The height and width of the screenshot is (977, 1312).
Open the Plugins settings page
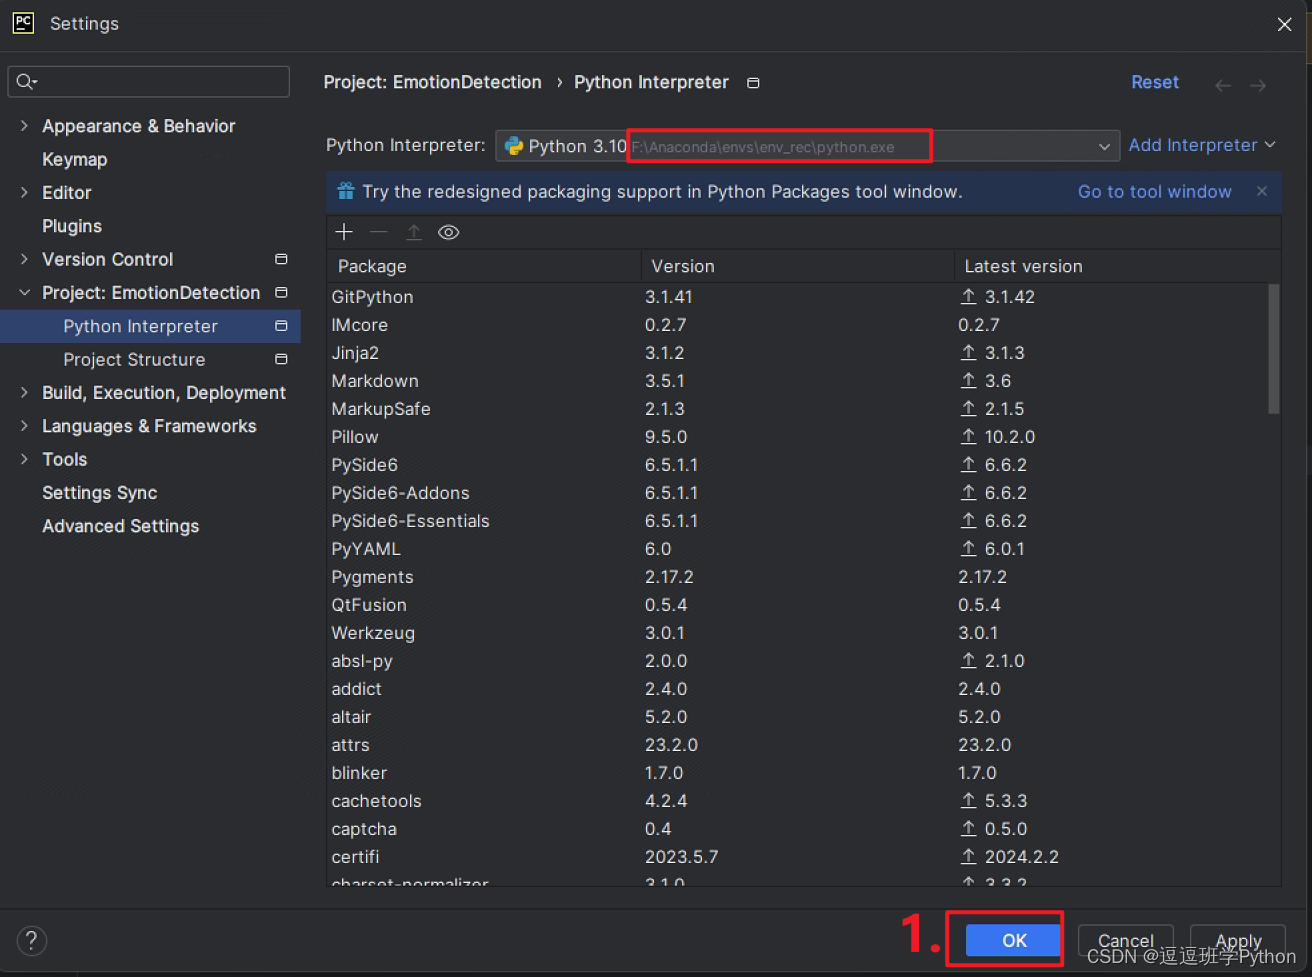pyautogui.click(x=72, y=226)
